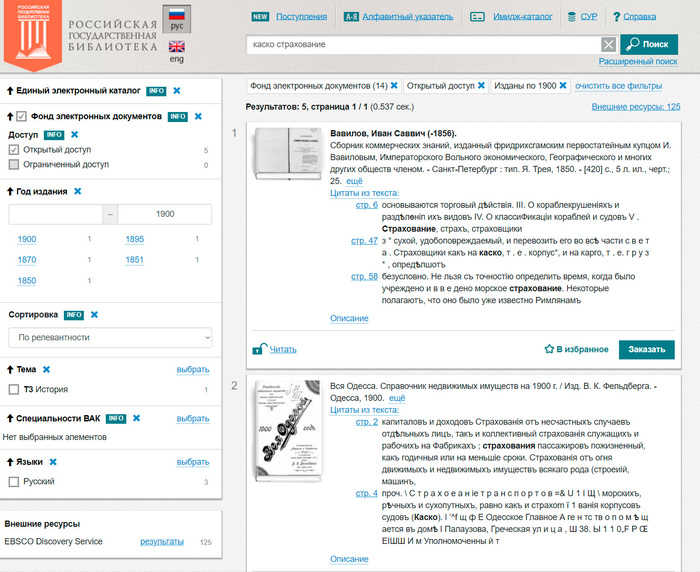Viewport: 700px width, 572px height.
Task: Click the NEW Поступления icon
Action: click(x=260, y=17)
